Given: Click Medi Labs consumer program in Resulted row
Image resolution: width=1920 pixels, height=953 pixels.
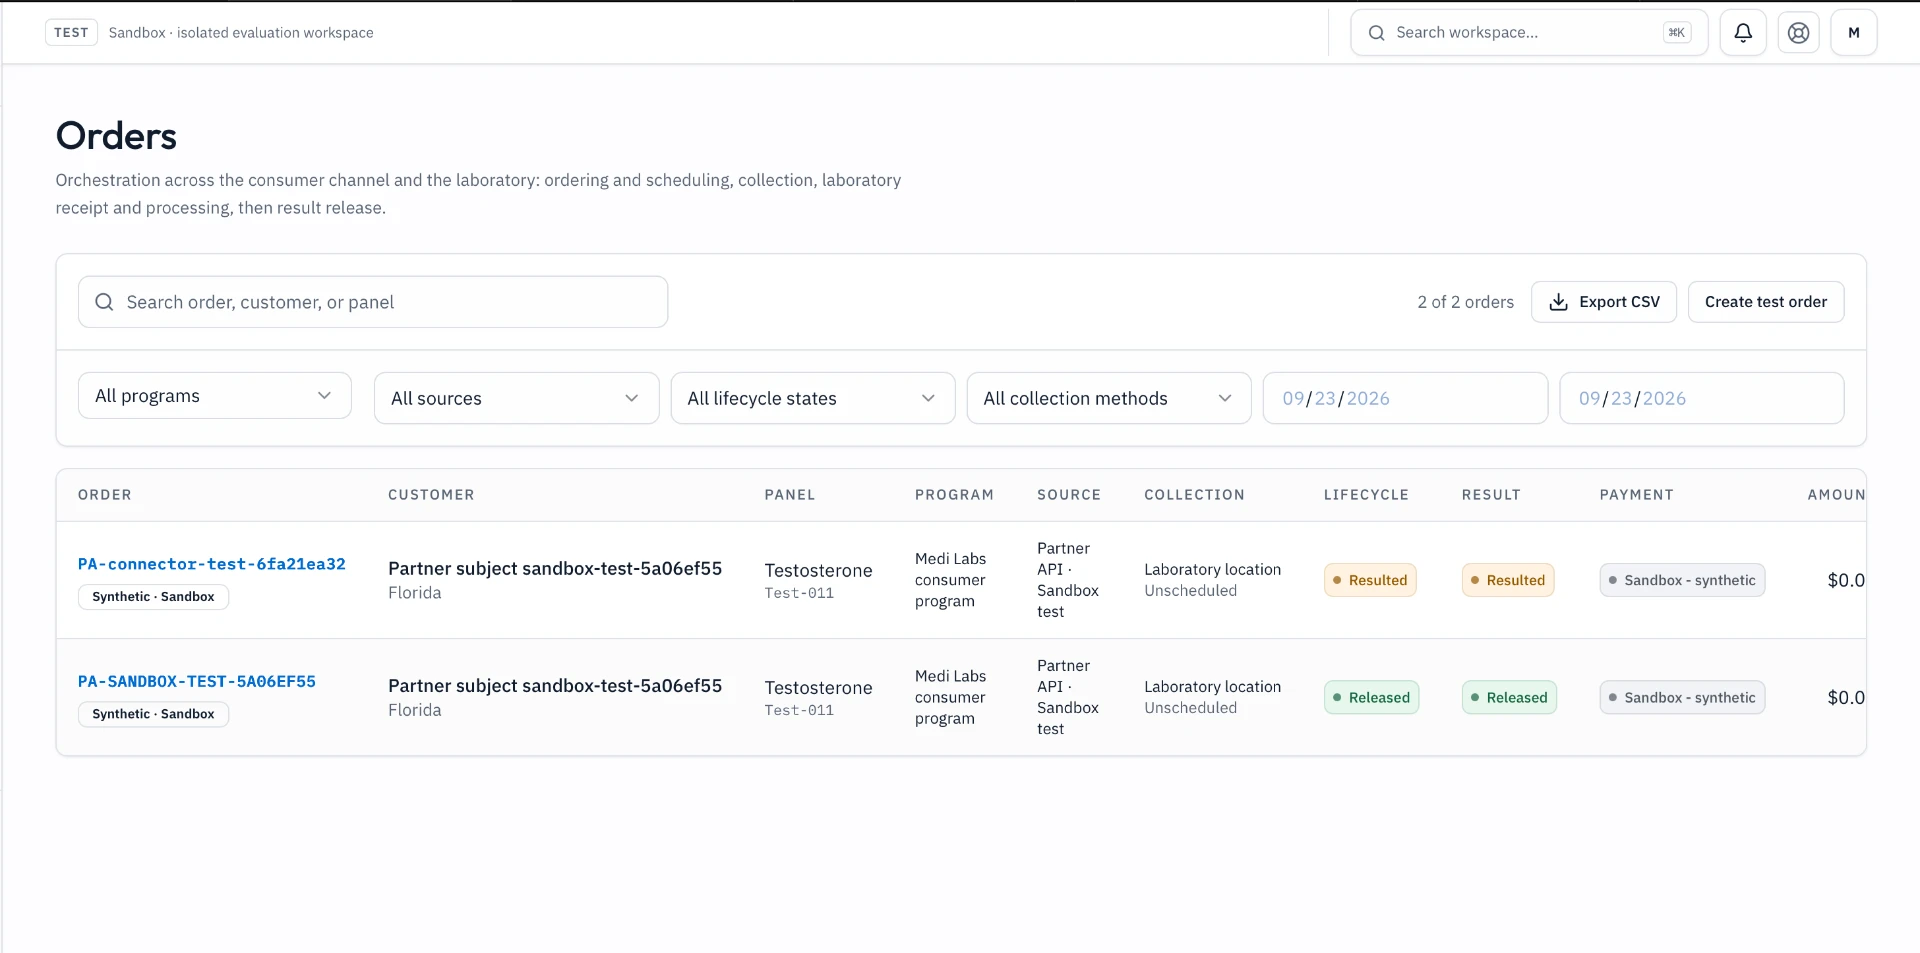Looking at the screenshot, I should point(950,580).
